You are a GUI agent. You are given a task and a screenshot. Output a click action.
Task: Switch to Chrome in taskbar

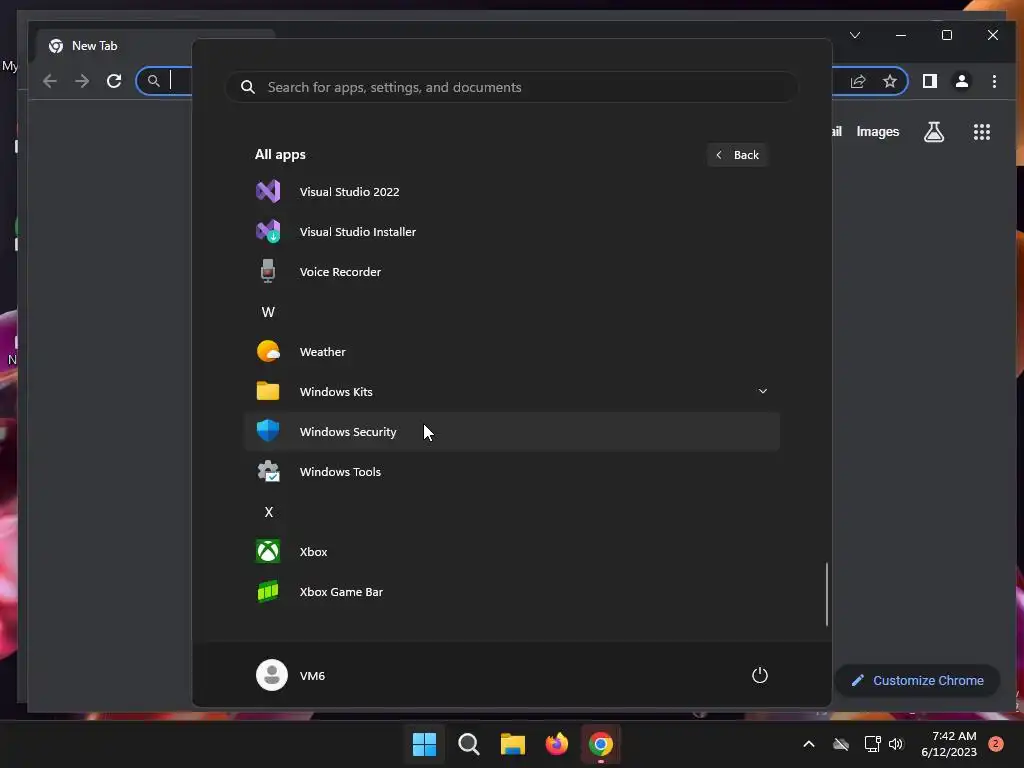click(601, 744)
